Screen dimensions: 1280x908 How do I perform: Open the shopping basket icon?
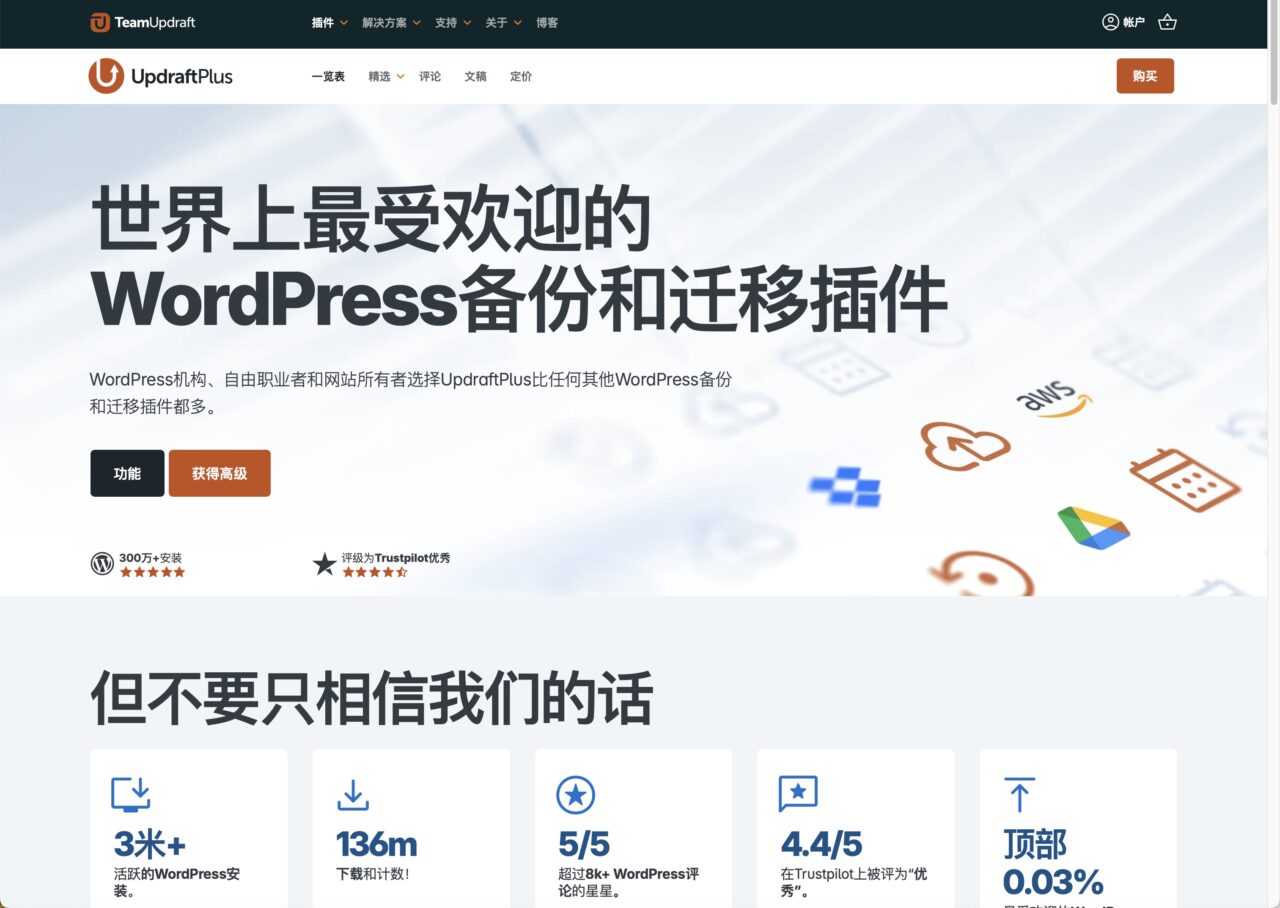tap(1167, 22)
